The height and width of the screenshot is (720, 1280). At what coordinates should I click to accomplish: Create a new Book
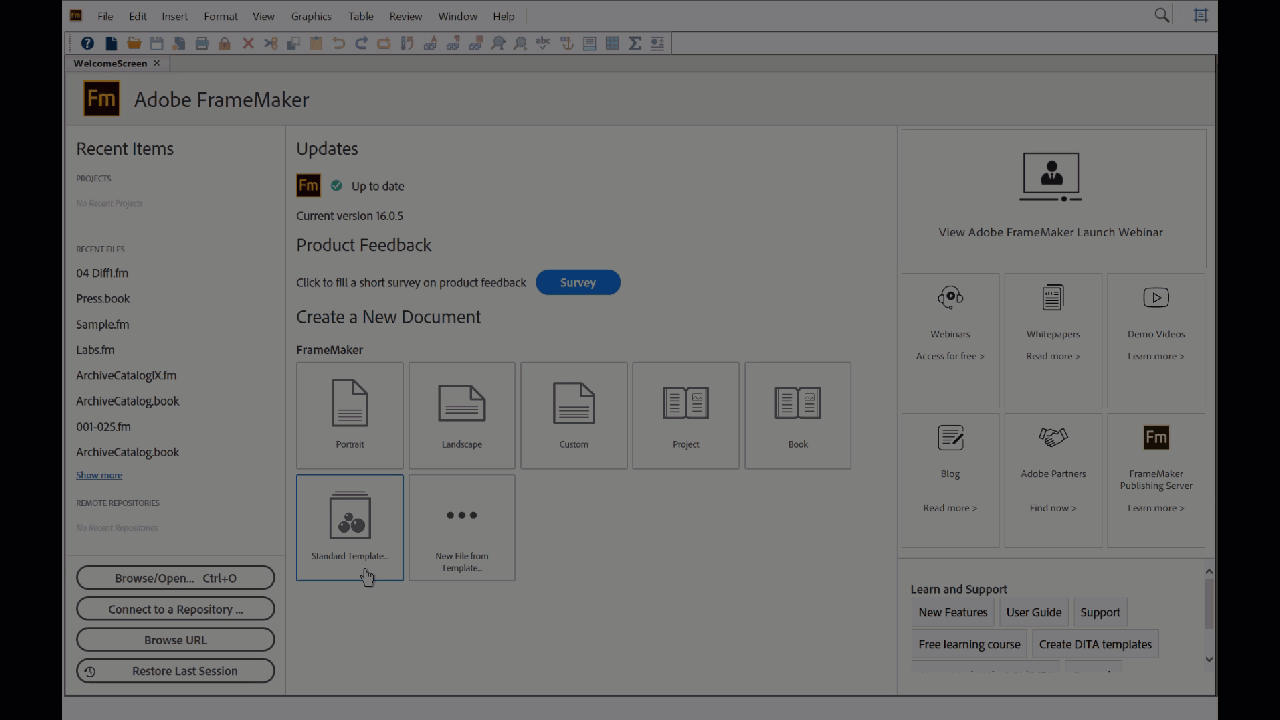pos(798,415)
